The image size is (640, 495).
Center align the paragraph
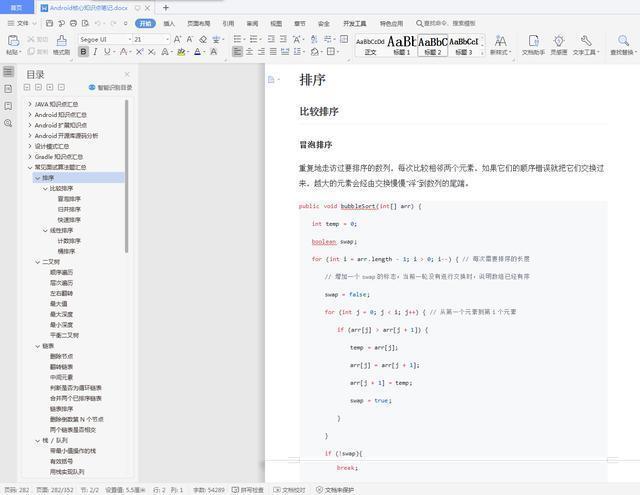click(x=249, y=52)
